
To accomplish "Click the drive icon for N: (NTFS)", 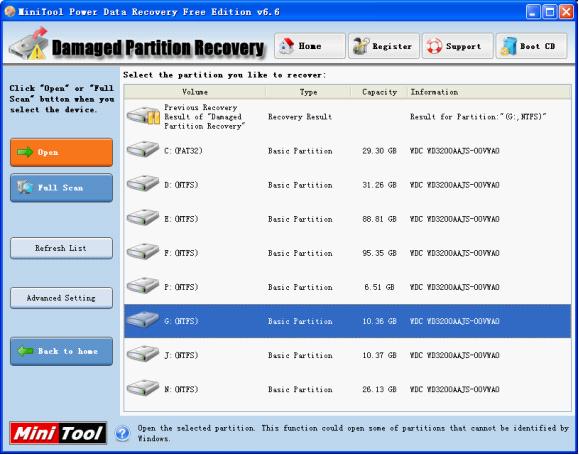I will click(143, 388).
